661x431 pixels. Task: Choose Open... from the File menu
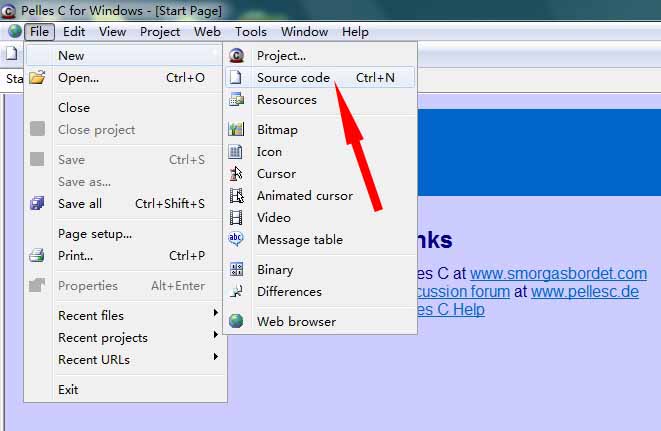tap(124, 78)
